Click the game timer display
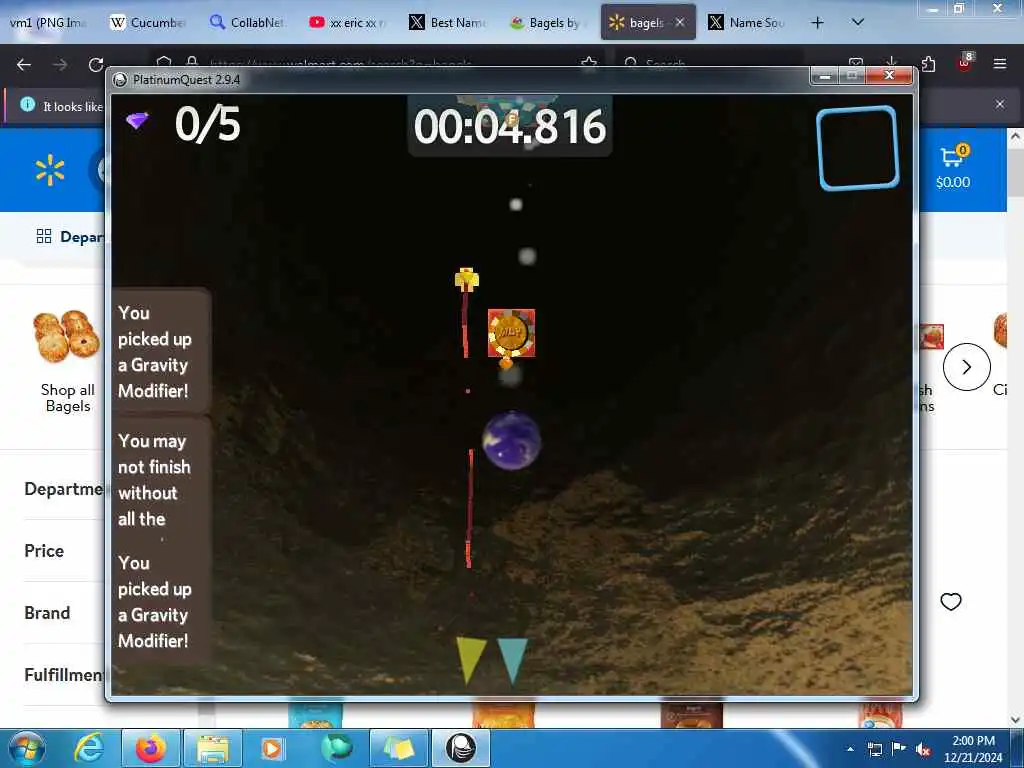Image resolution: width=1024 pixels, height=768 pixels. (x=510, y=127)
